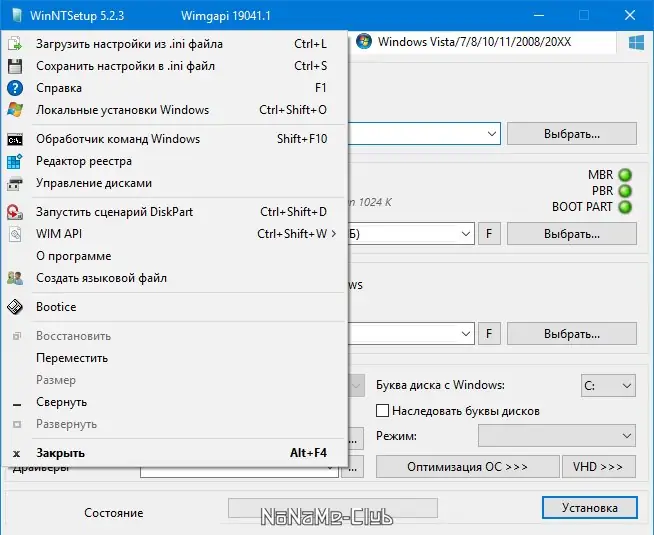
Task: Click the Windows Vista orb icon in tab
Action: 364,42
